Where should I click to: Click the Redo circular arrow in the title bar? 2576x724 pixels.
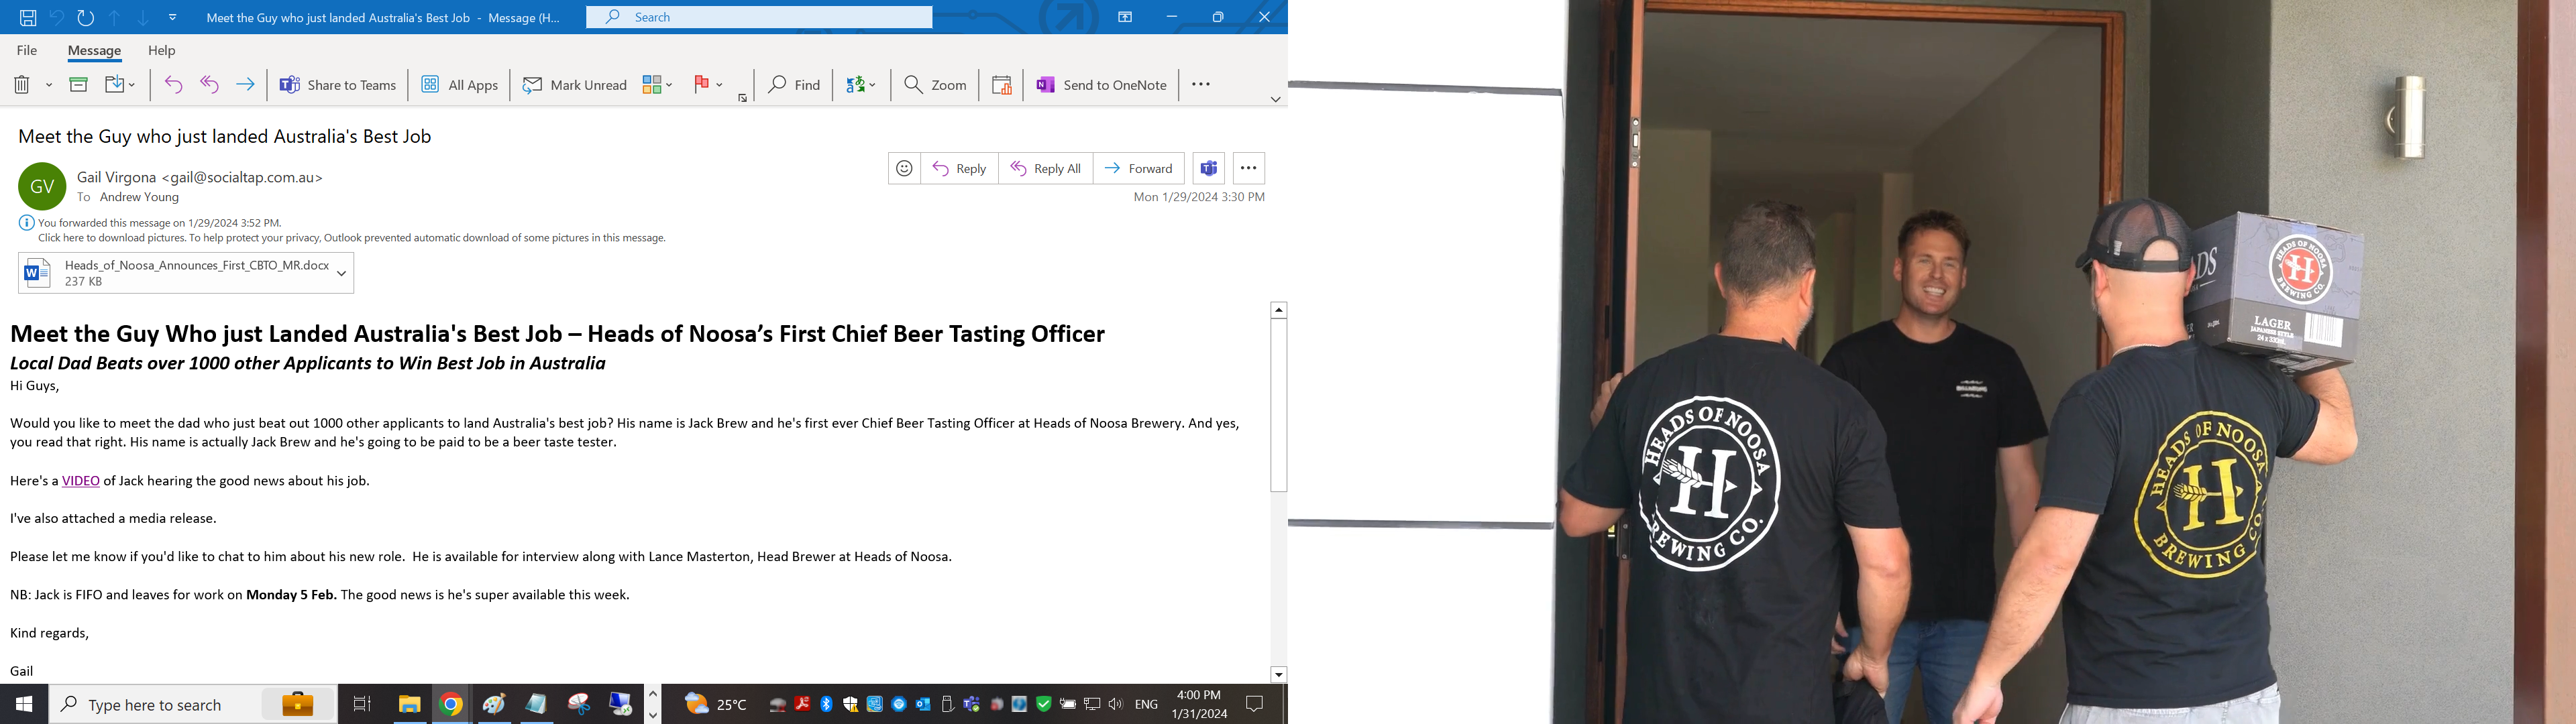(x=86, y=17)
